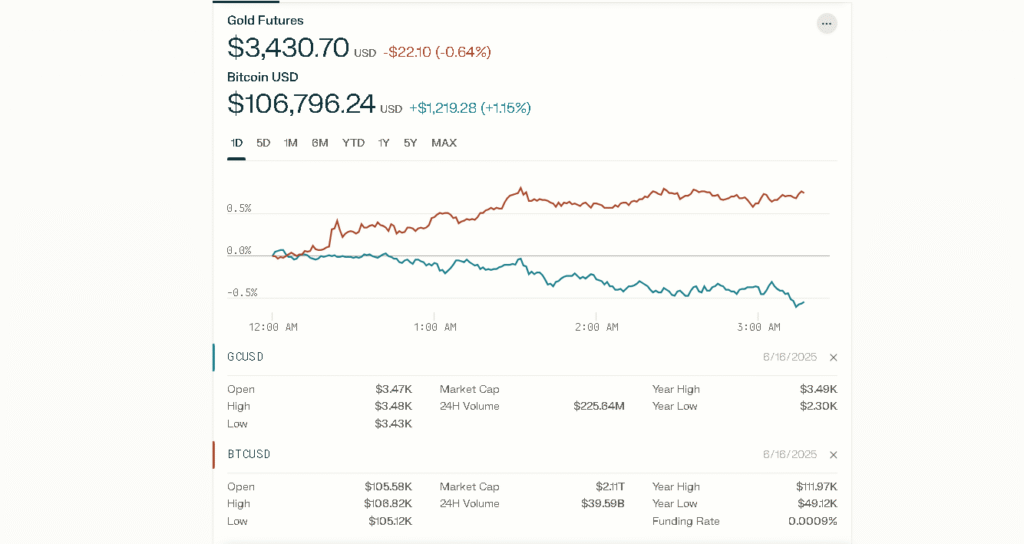Remove BTCUSD from the comparison

coord(833,454)
